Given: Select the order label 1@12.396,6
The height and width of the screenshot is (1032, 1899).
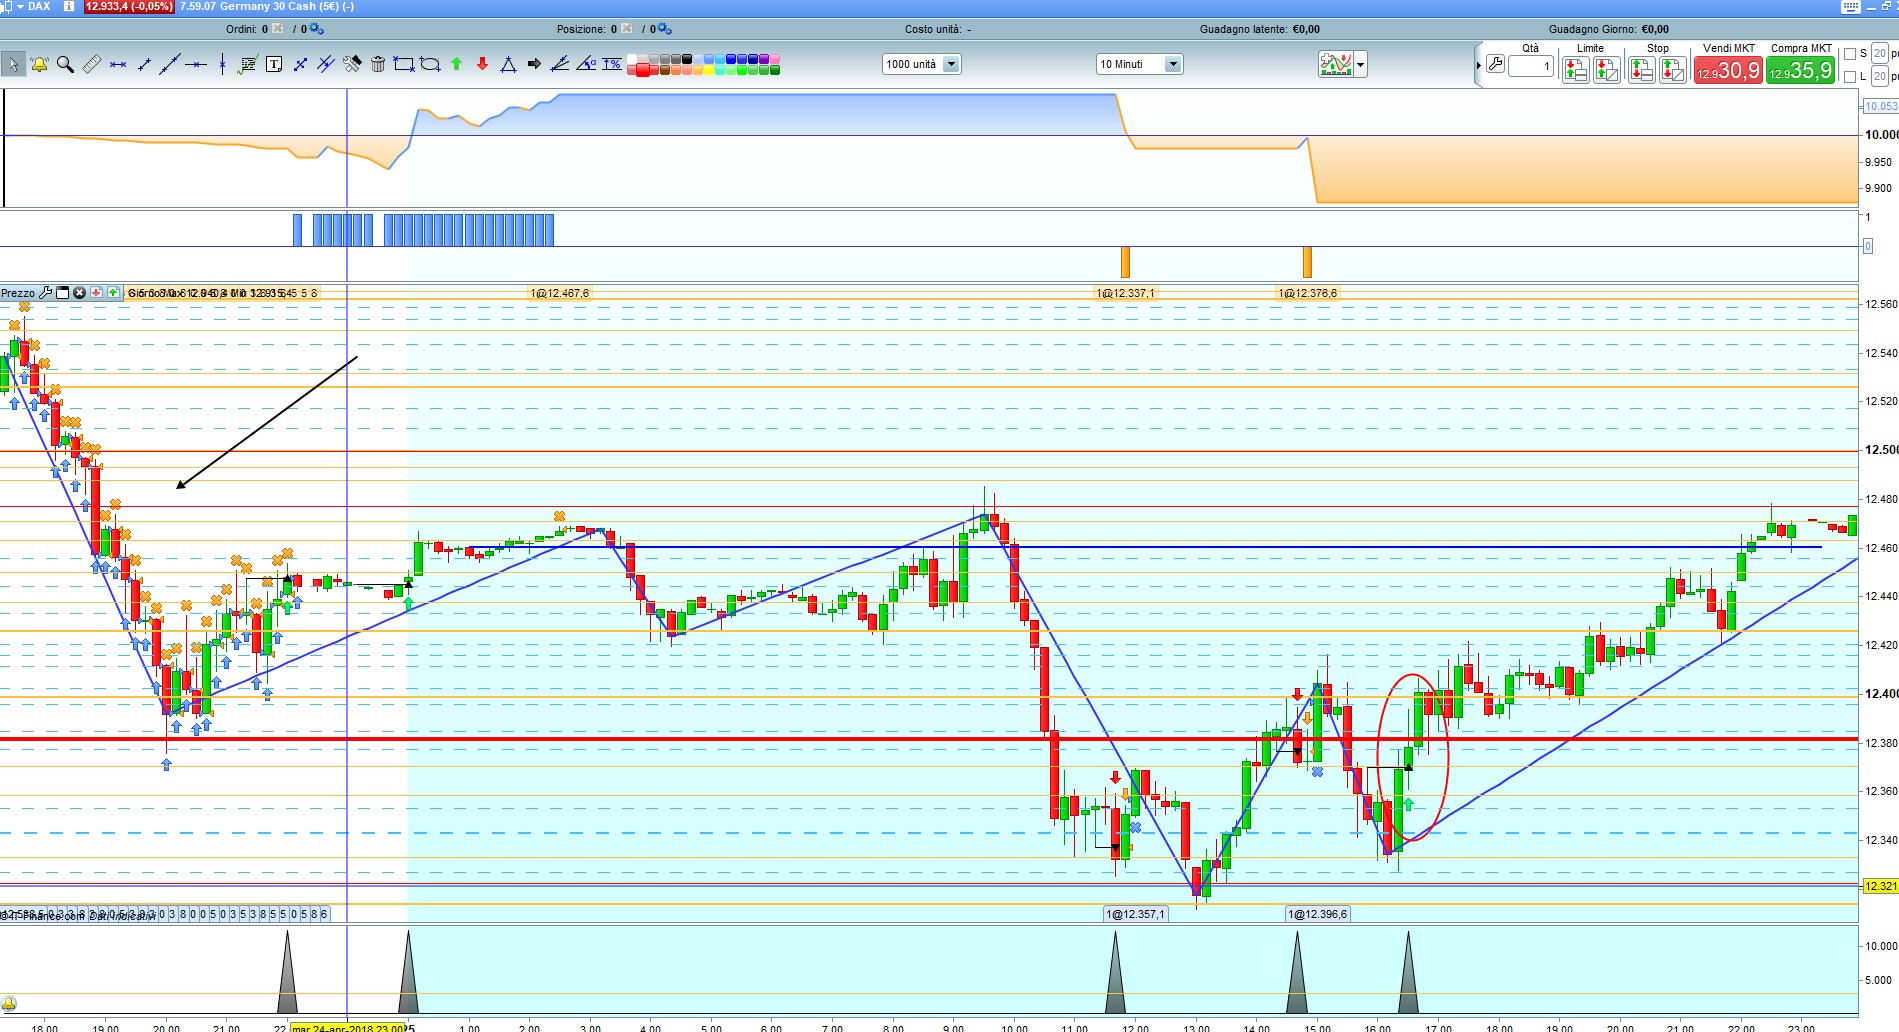Looking at the screenshot, I should (1317, 914).
